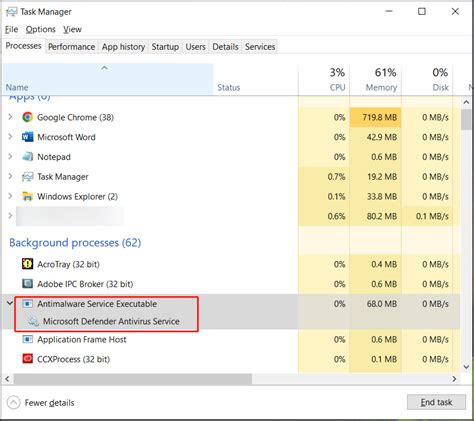The height and width of the screenshot is (421, 474).
Task: Click the Fewer details circle arrow icon
Action: (x=14, y=403)
